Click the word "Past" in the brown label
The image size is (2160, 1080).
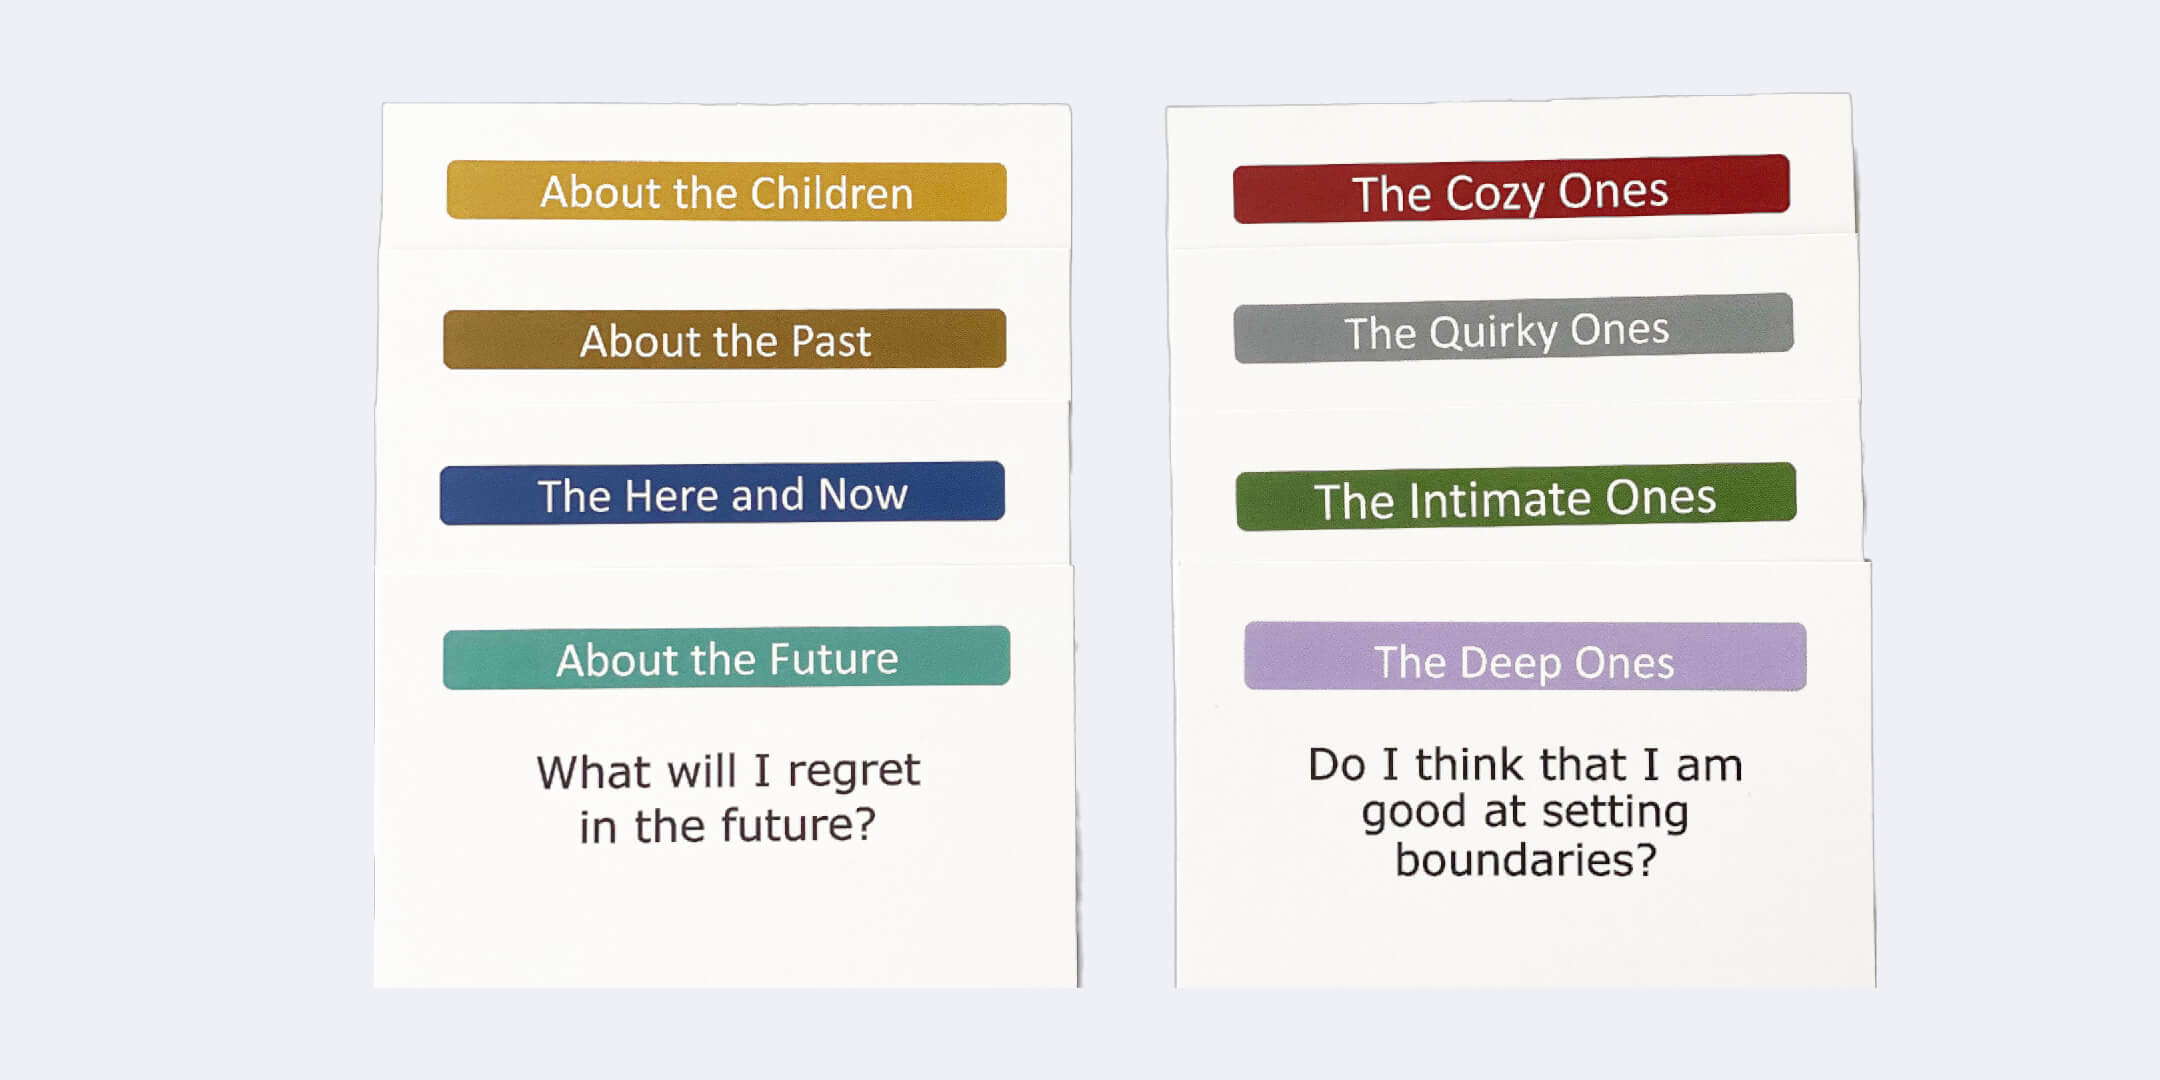click(x=830, y=341)
